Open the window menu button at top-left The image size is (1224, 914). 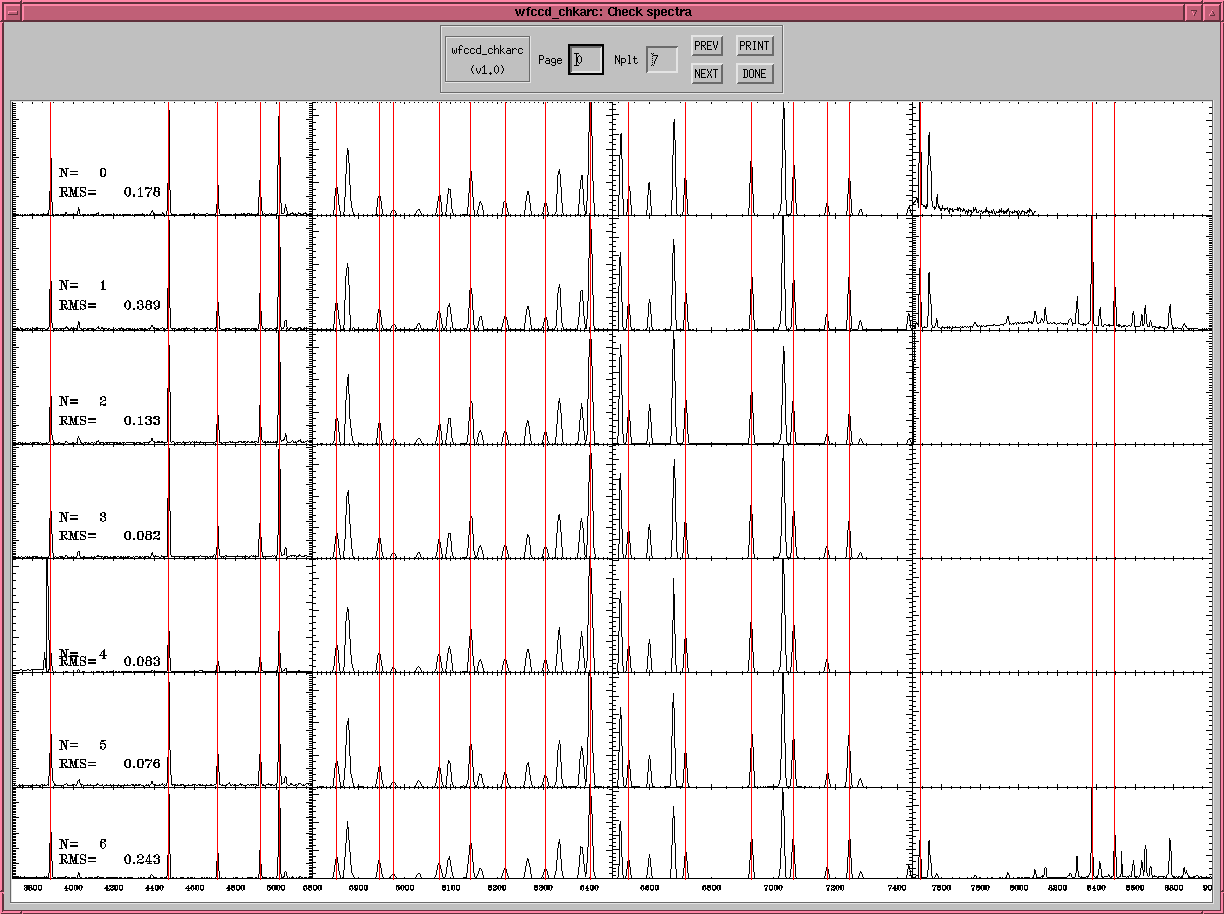click(x=14, y=10)
